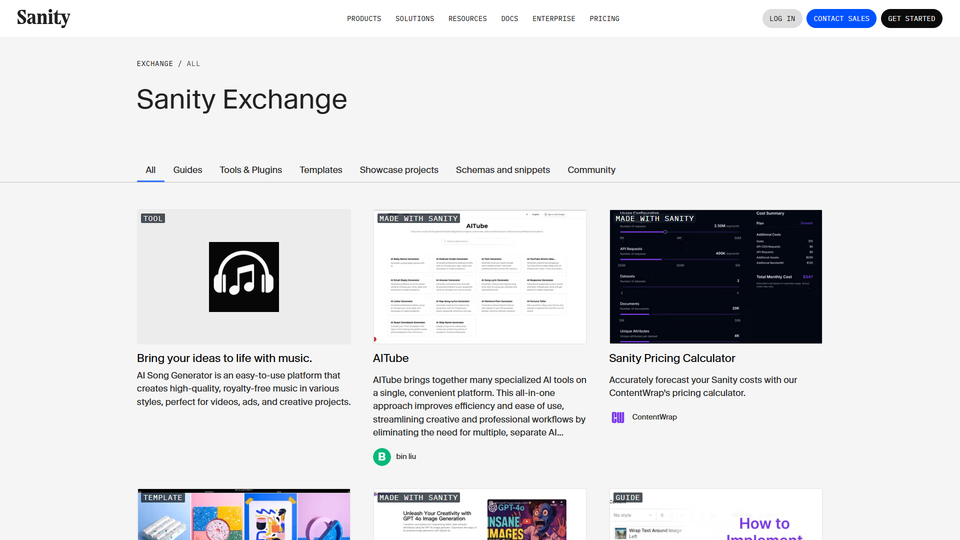Viewport: 960px width, 540px height.
Task: Open 'Bring your ideas to life with music' title
Action: click(224, 358)
